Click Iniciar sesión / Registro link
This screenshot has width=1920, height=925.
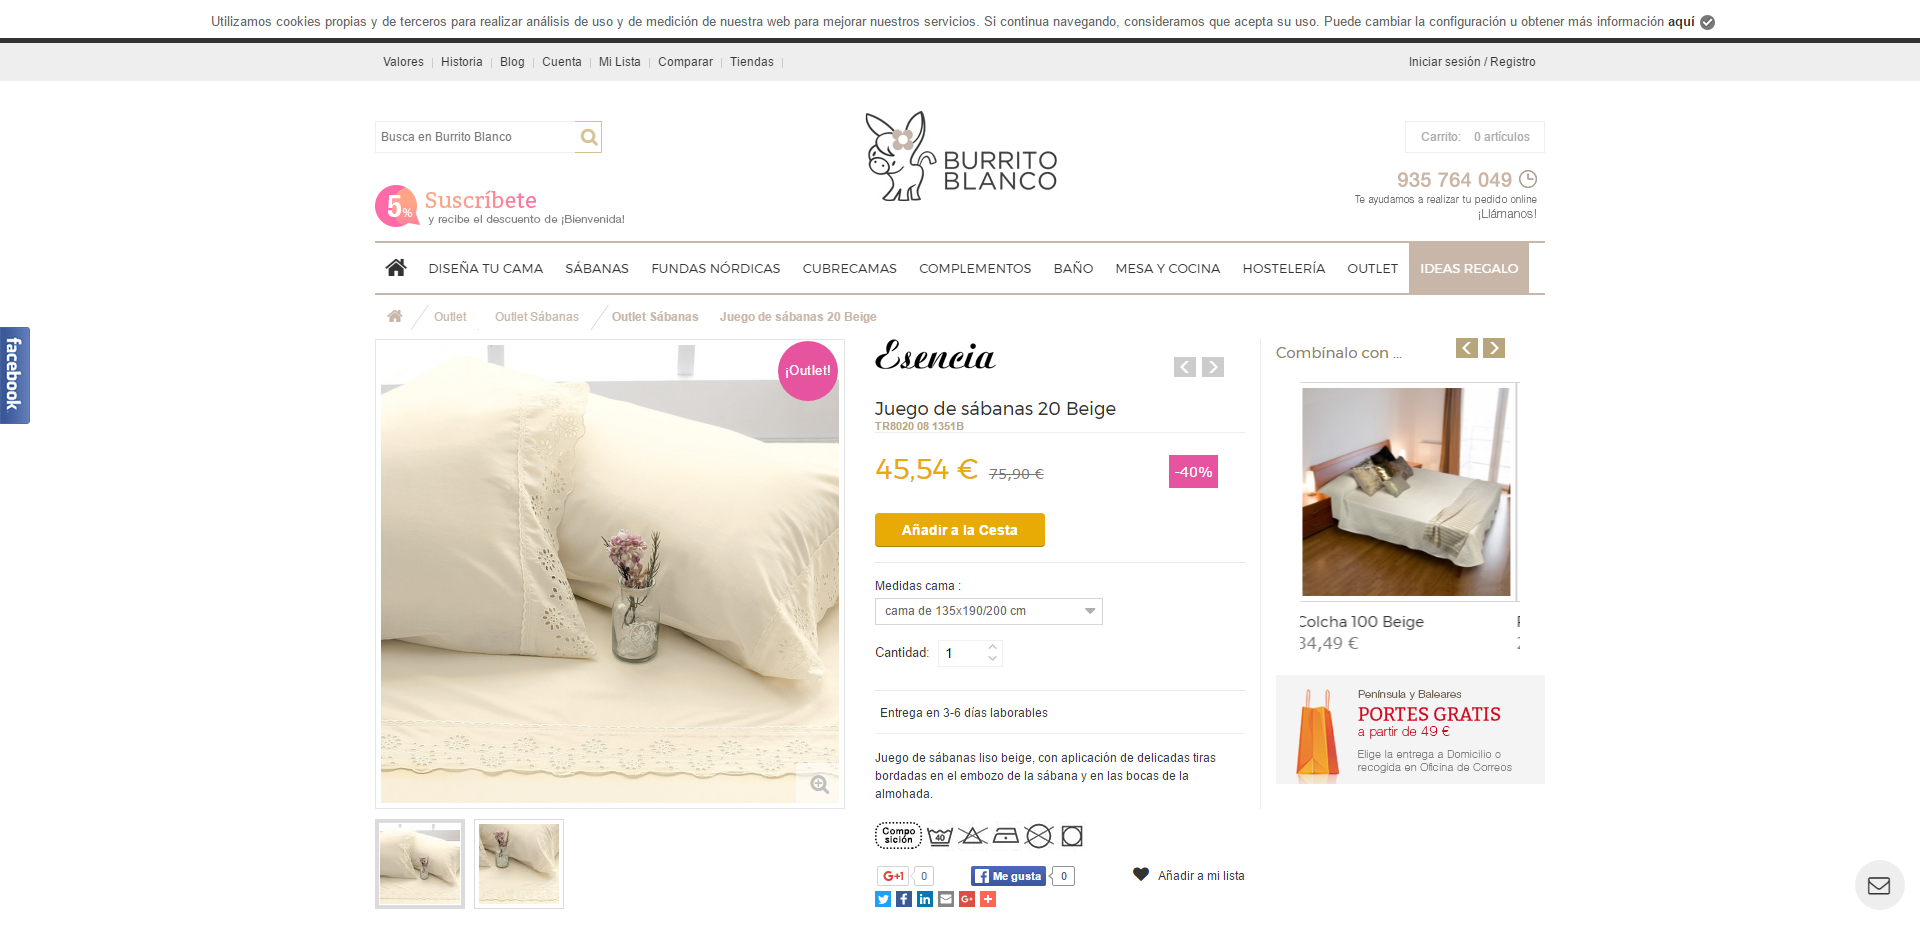(1472, 62)
